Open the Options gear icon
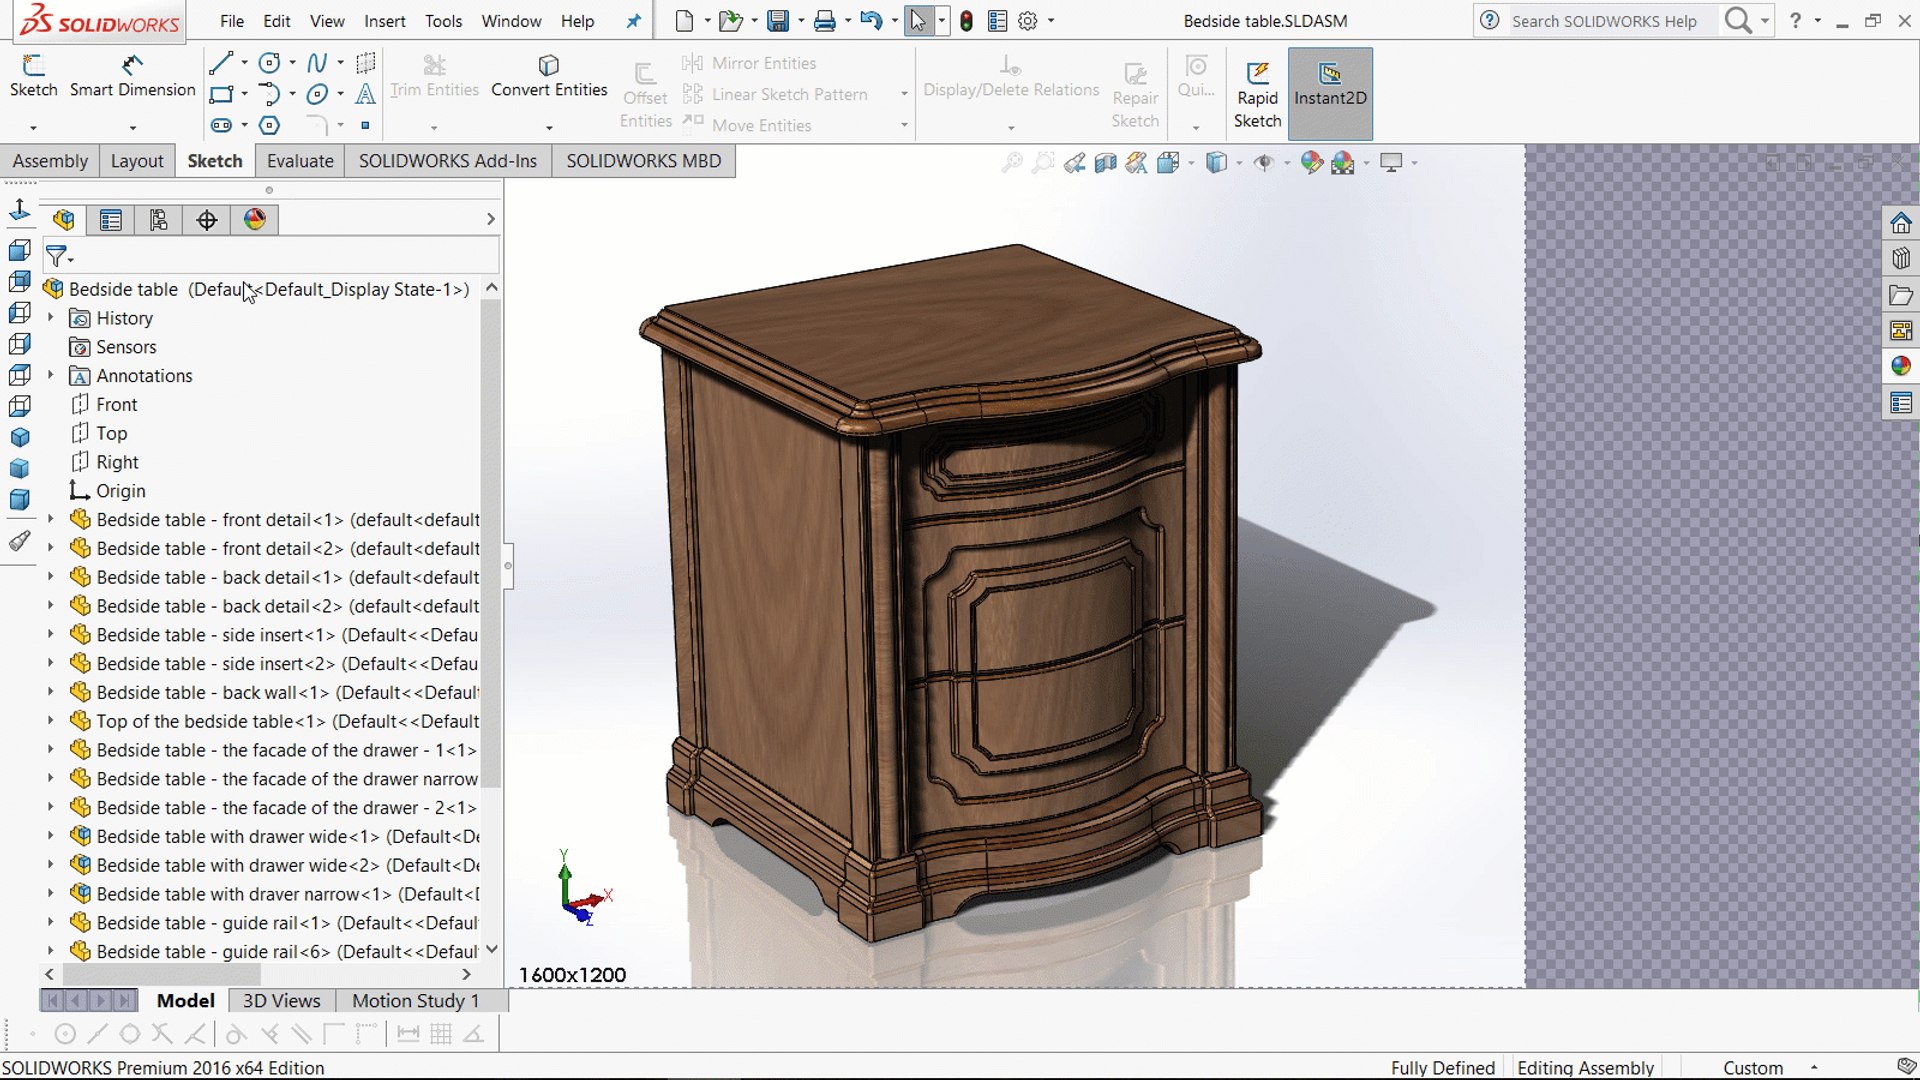1920x1080 pixels. pyautogui.click(x=1028, y=20)
